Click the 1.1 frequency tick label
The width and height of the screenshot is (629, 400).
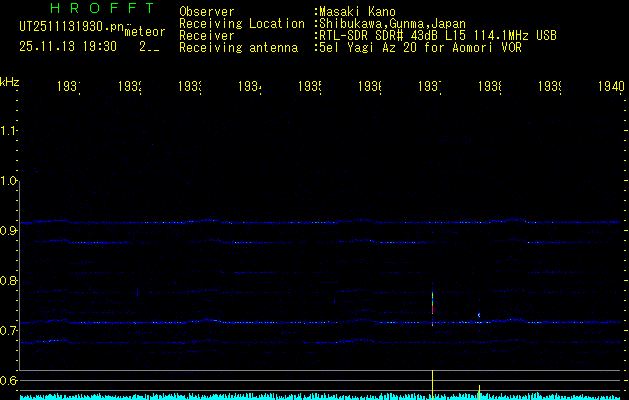coord(9,131)
